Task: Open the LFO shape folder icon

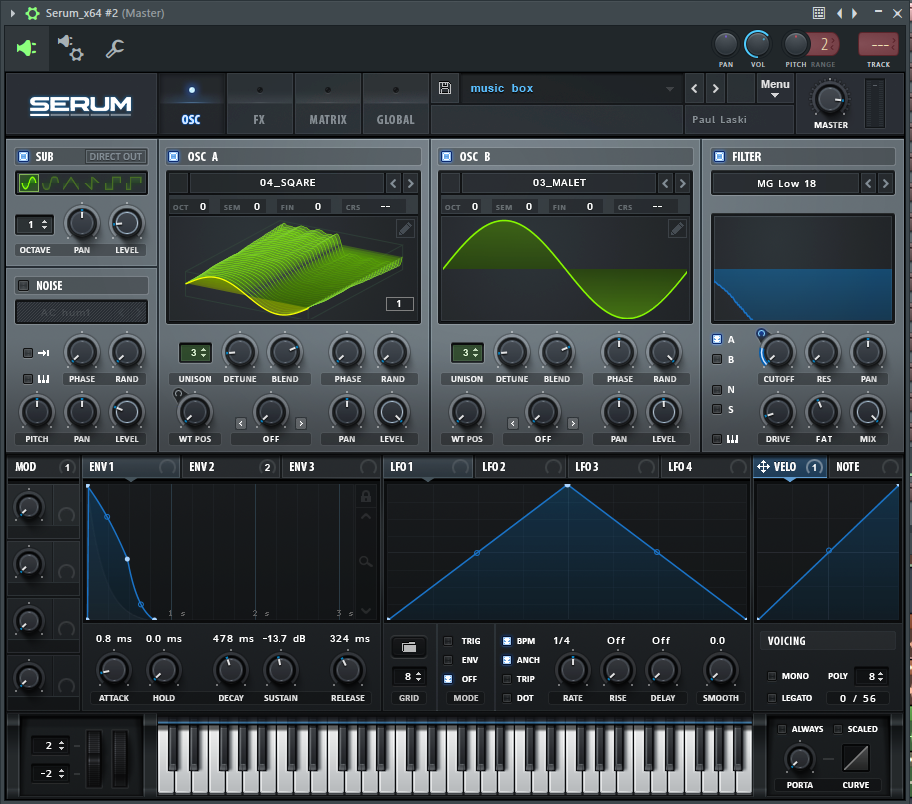Action: click(x=409, y=647)
